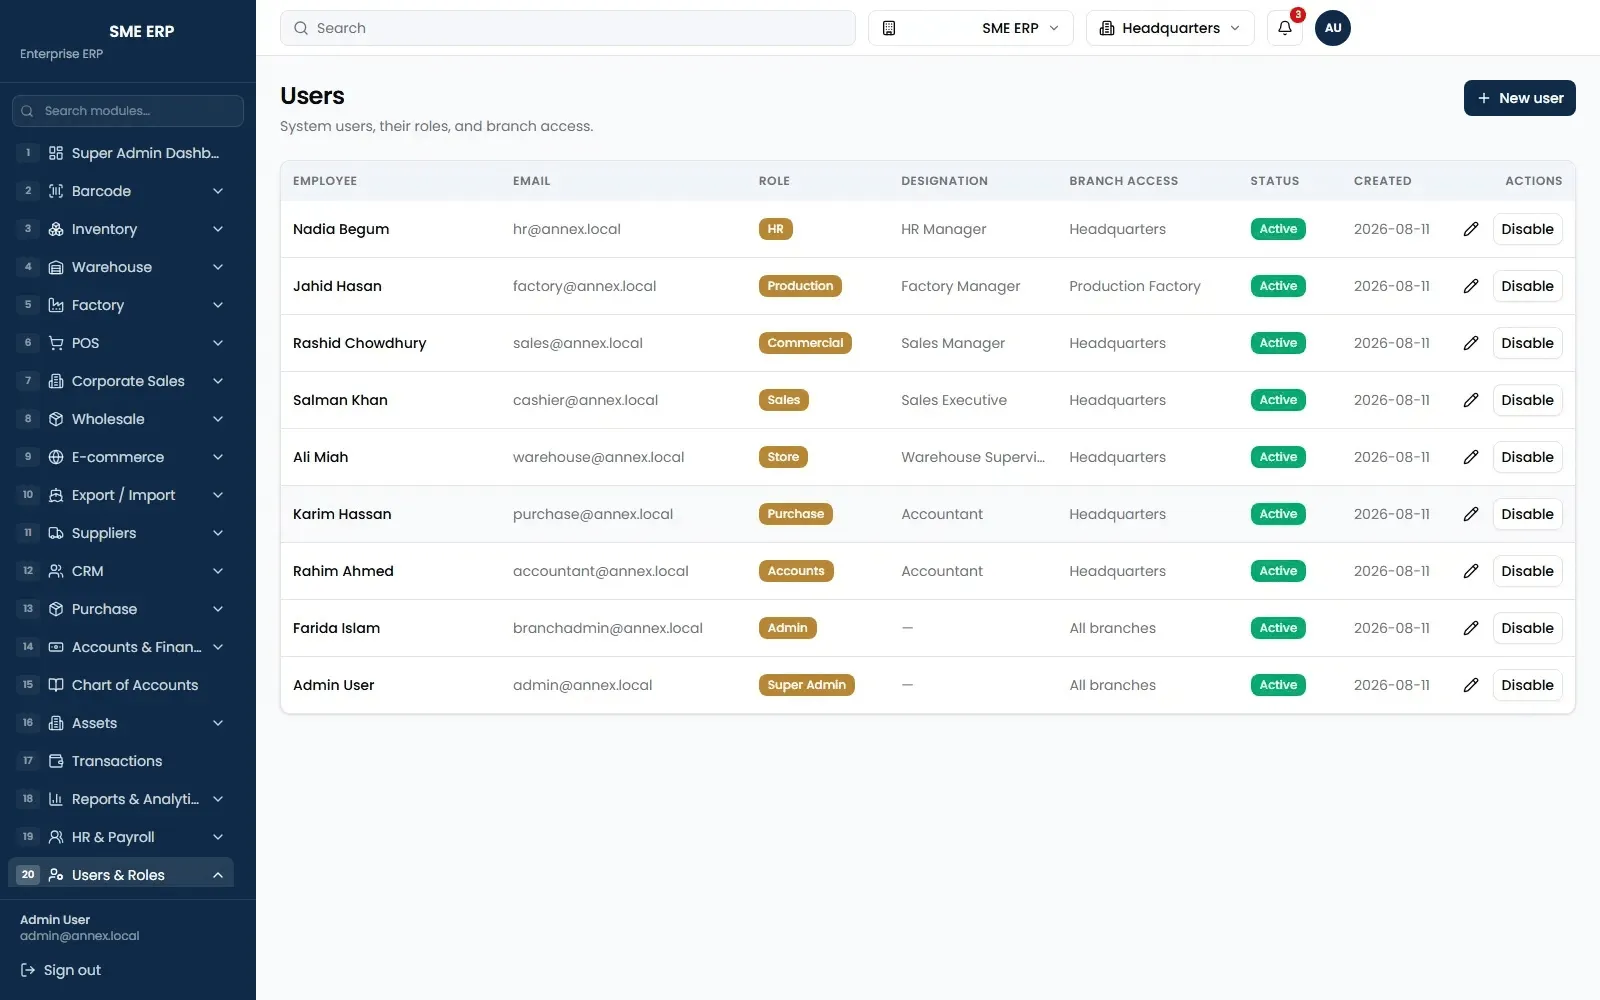Disable Jahid Hasan's account
The width and height of the screenshot is (1600, 1000).
1527,286
